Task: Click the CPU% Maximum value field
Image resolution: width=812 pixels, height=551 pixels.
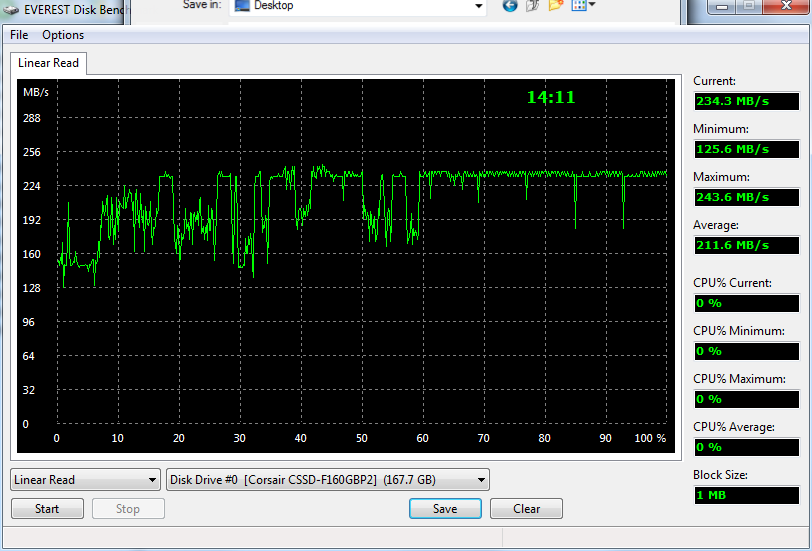Action: (x=747, y=399)
